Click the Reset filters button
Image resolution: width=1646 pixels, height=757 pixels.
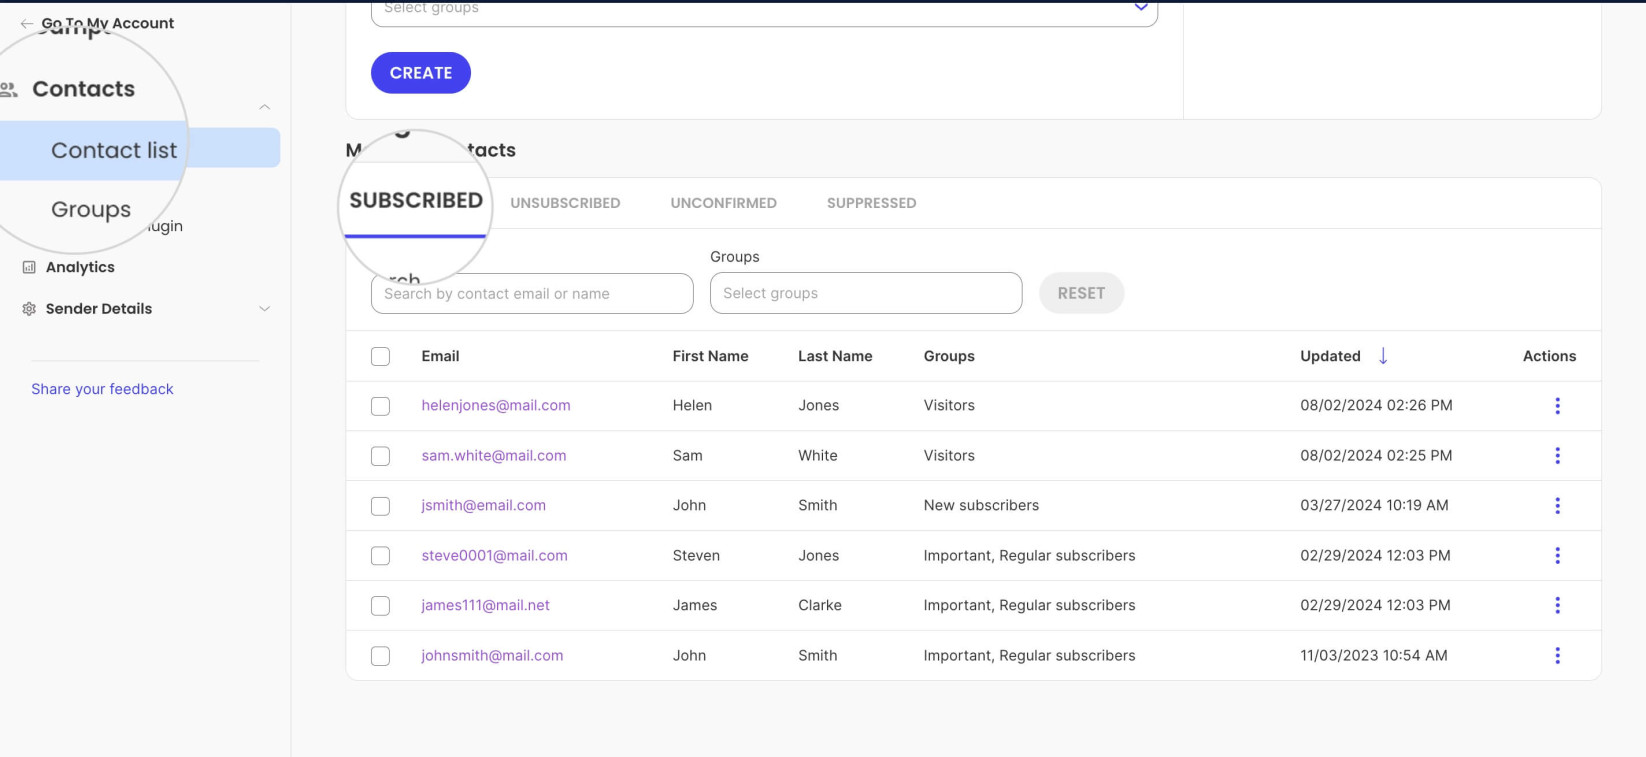[x=1081, y=293]
